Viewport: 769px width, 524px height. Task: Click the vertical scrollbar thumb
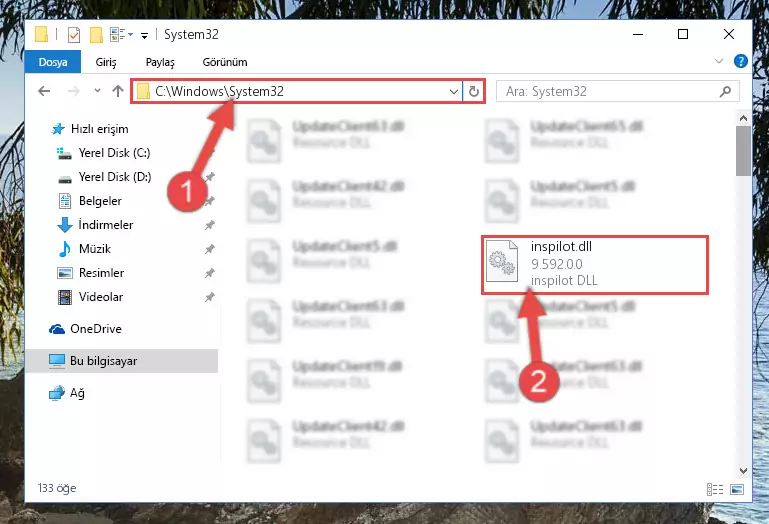click(x=743, y=151)
